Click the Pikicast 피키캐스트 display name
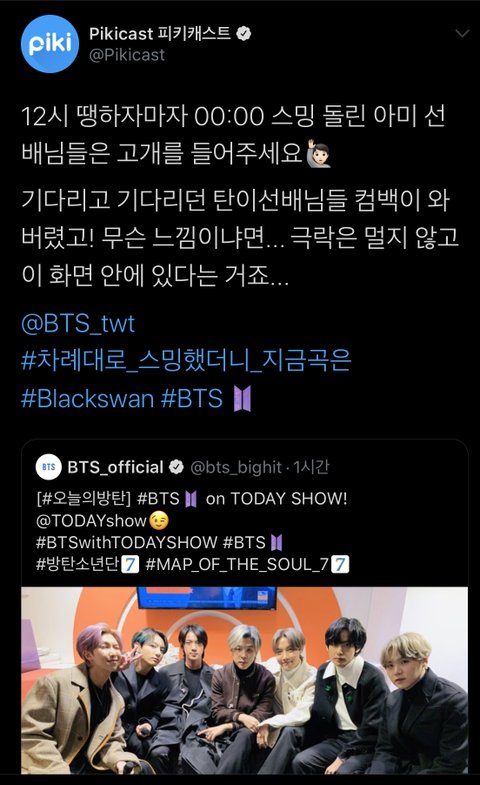The width and height of the screenshot is (480, 785). pyautogui.click(x=160, y=34)
